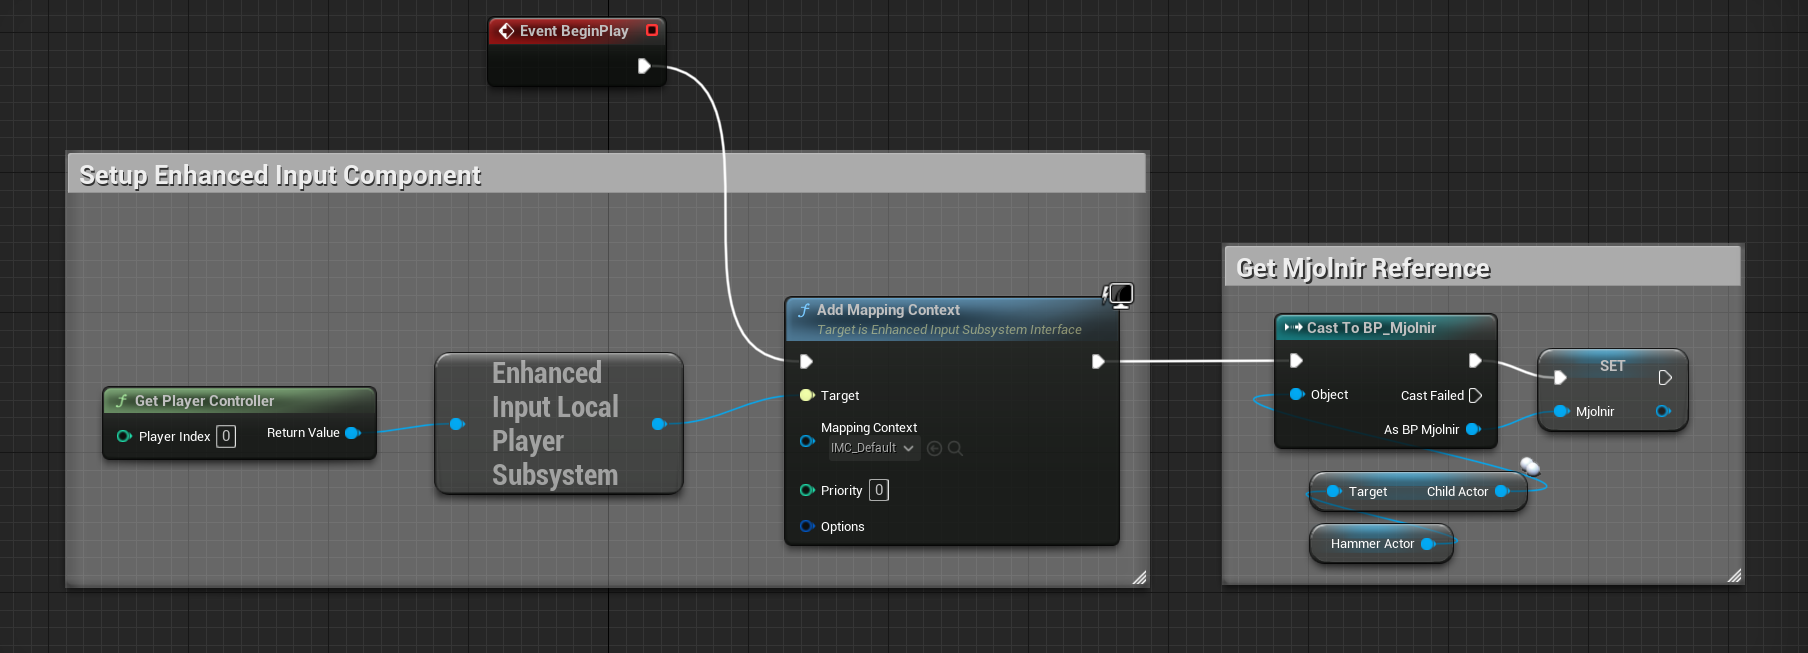Click the Return Value output pin
Image resolution: width=1808 pixels, height=653 pixels.
pyautogui.click(x=352, y=433)
